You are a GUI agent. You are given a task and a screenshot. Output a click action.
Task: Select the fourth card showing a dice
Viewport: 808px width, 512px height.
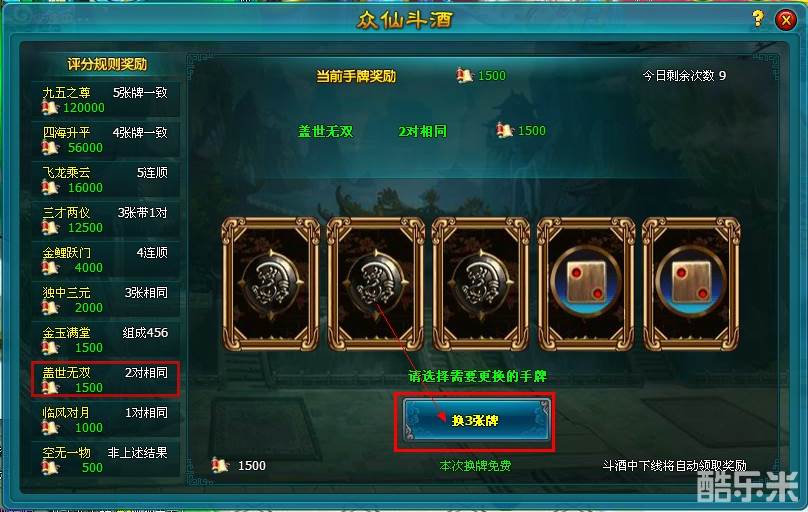coord(586,284)
